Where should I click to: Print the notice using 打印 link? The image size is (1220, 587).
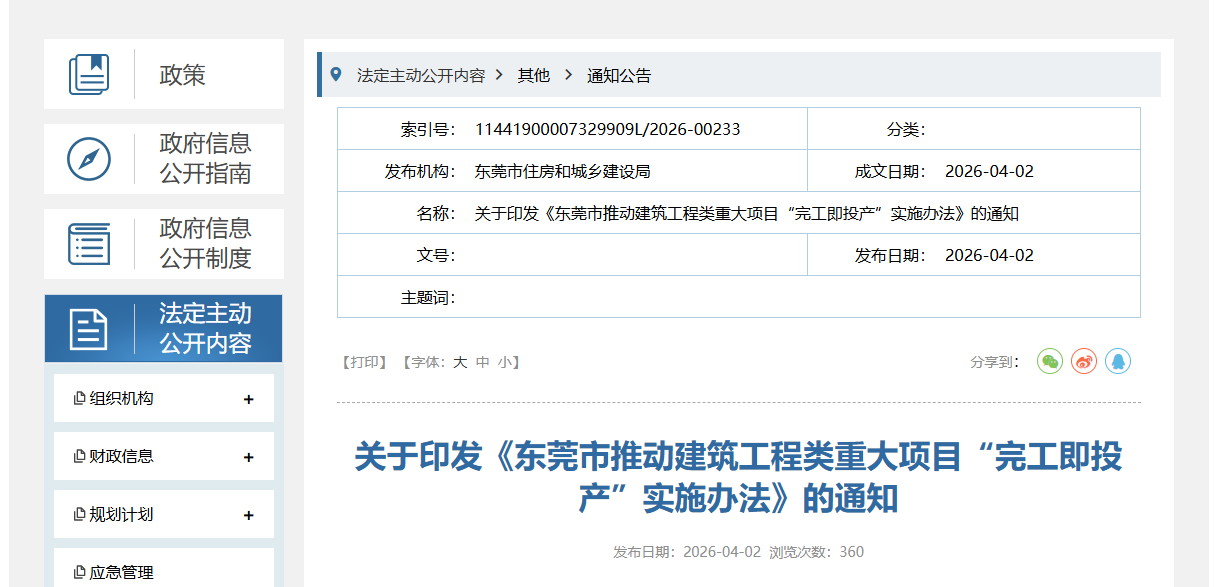click(364, 362)
